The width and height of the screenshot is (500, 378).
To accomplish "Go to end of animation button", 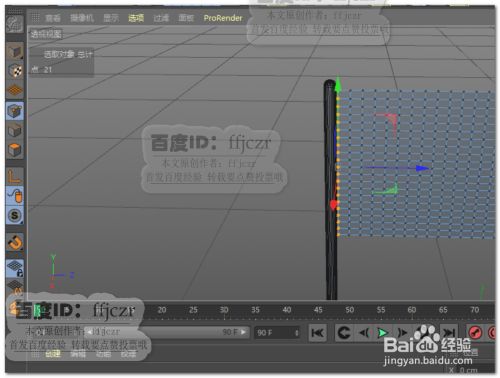I will tap(449, 333).
